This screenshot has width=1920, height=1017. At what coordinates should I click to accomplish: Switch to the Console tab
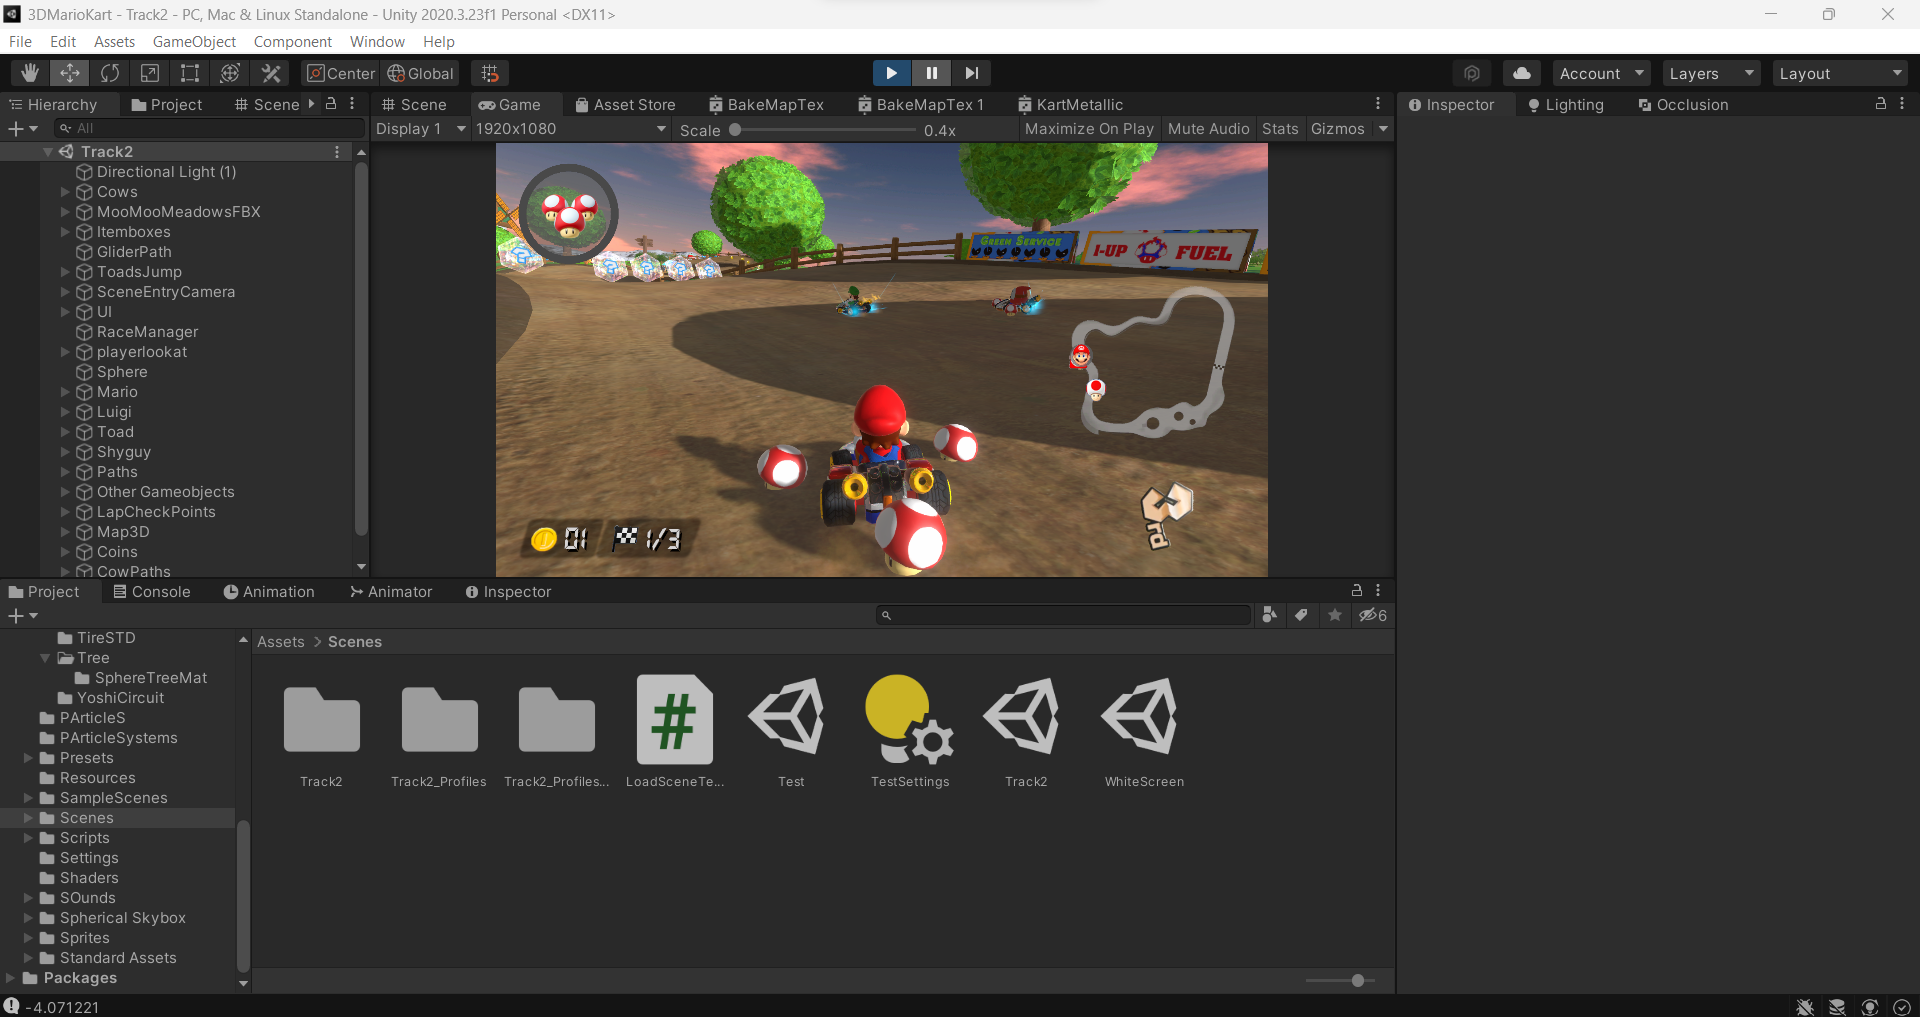click(x=151, y=591)
